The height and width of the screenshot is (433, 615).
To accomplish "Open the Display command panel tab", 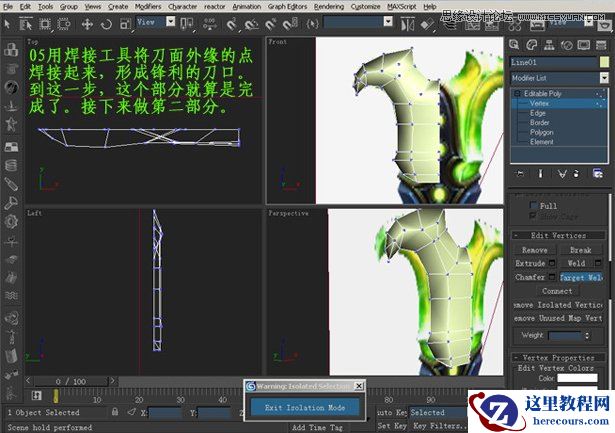I will tap(584, 45).
